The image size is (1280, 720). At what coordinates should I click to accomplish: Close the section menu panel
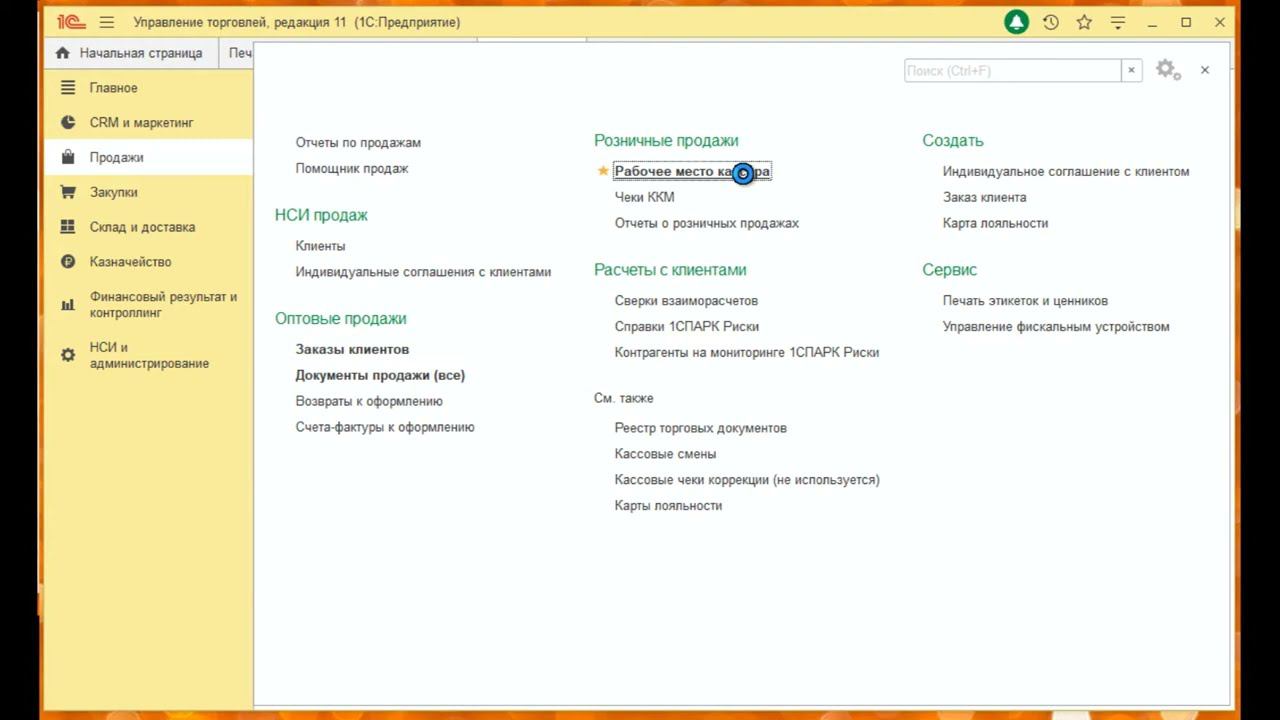tap(1205, 70)
